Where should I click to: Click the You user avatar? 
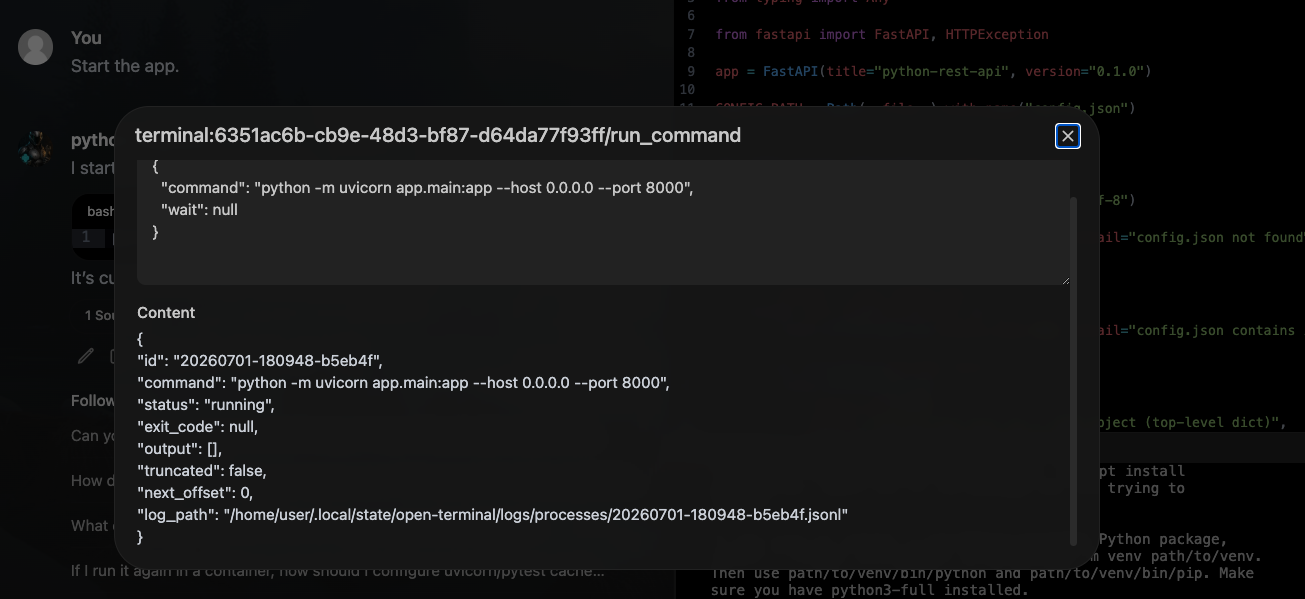click(x=35, y=47)
